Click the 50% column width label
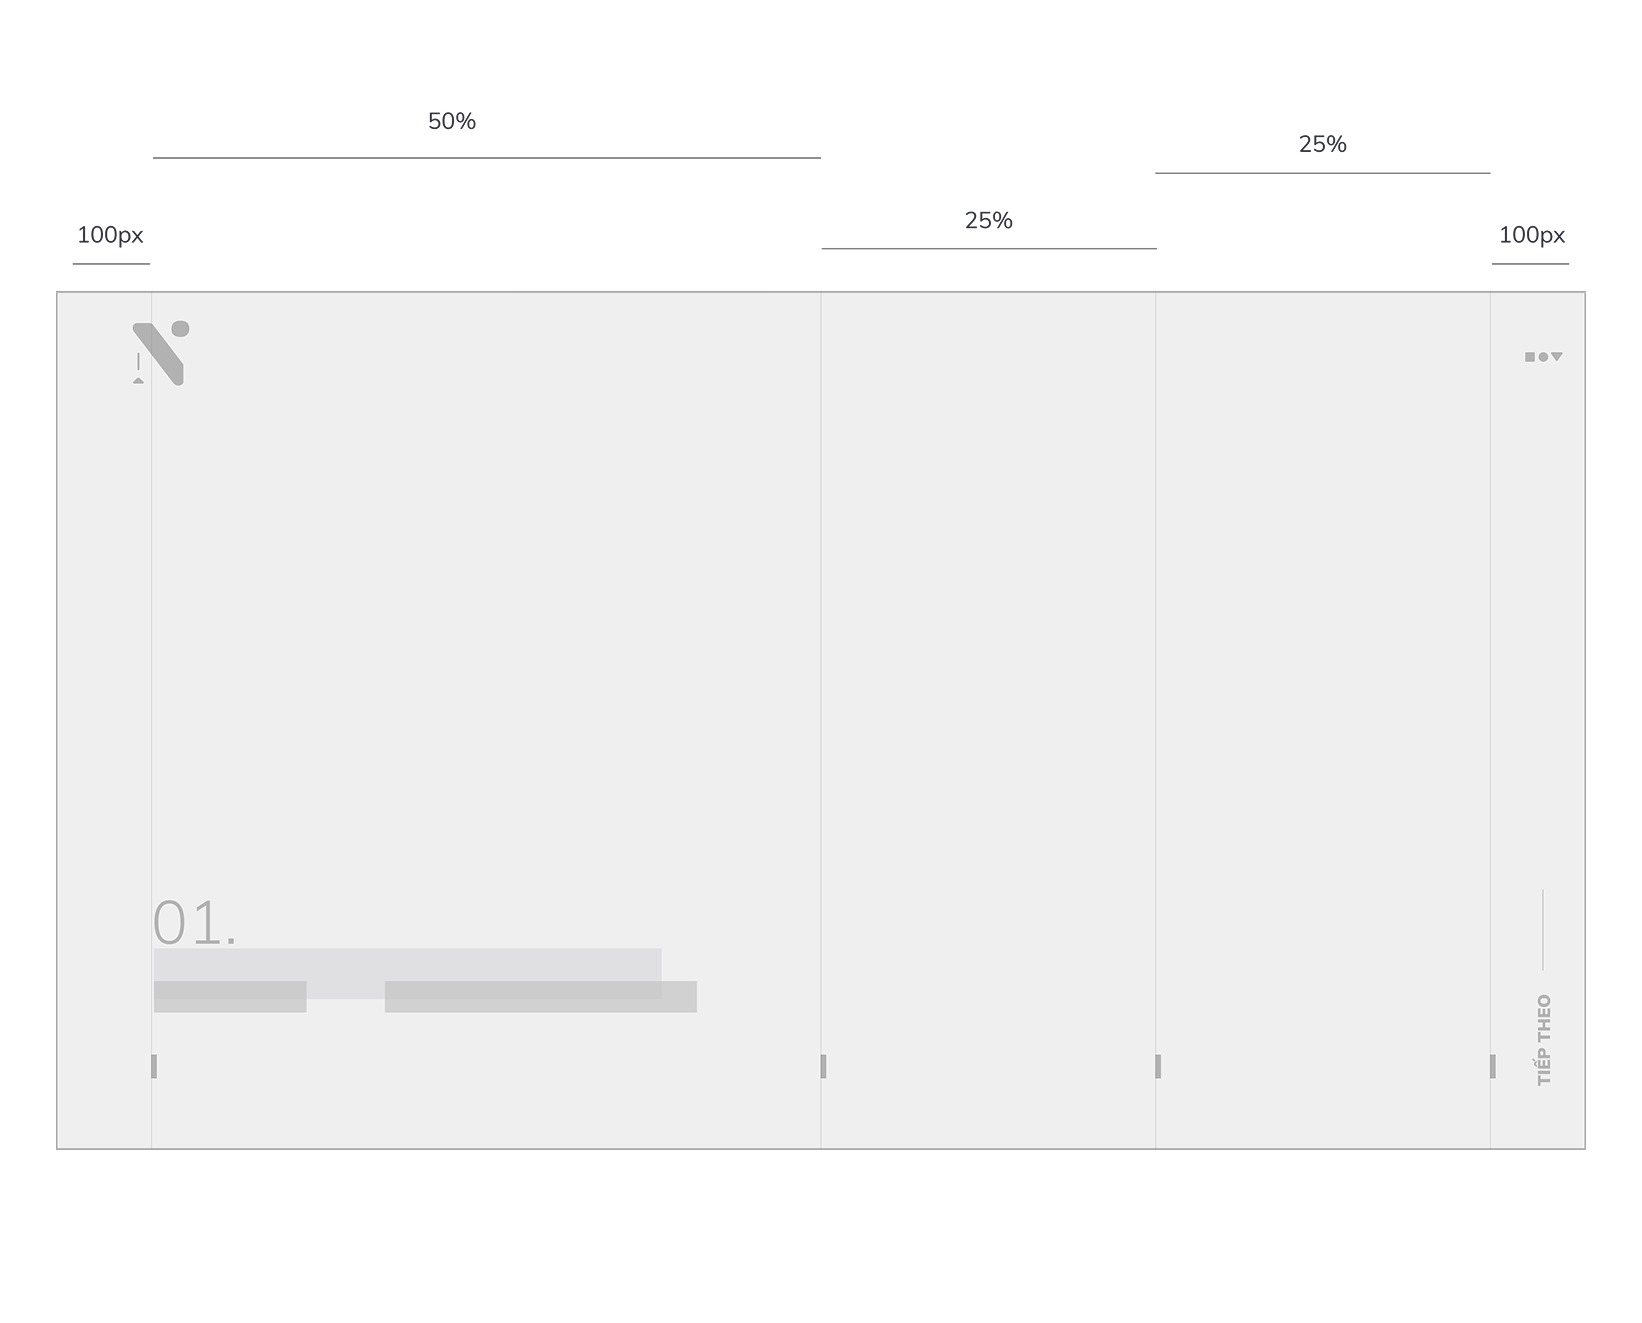 point(452,121)
